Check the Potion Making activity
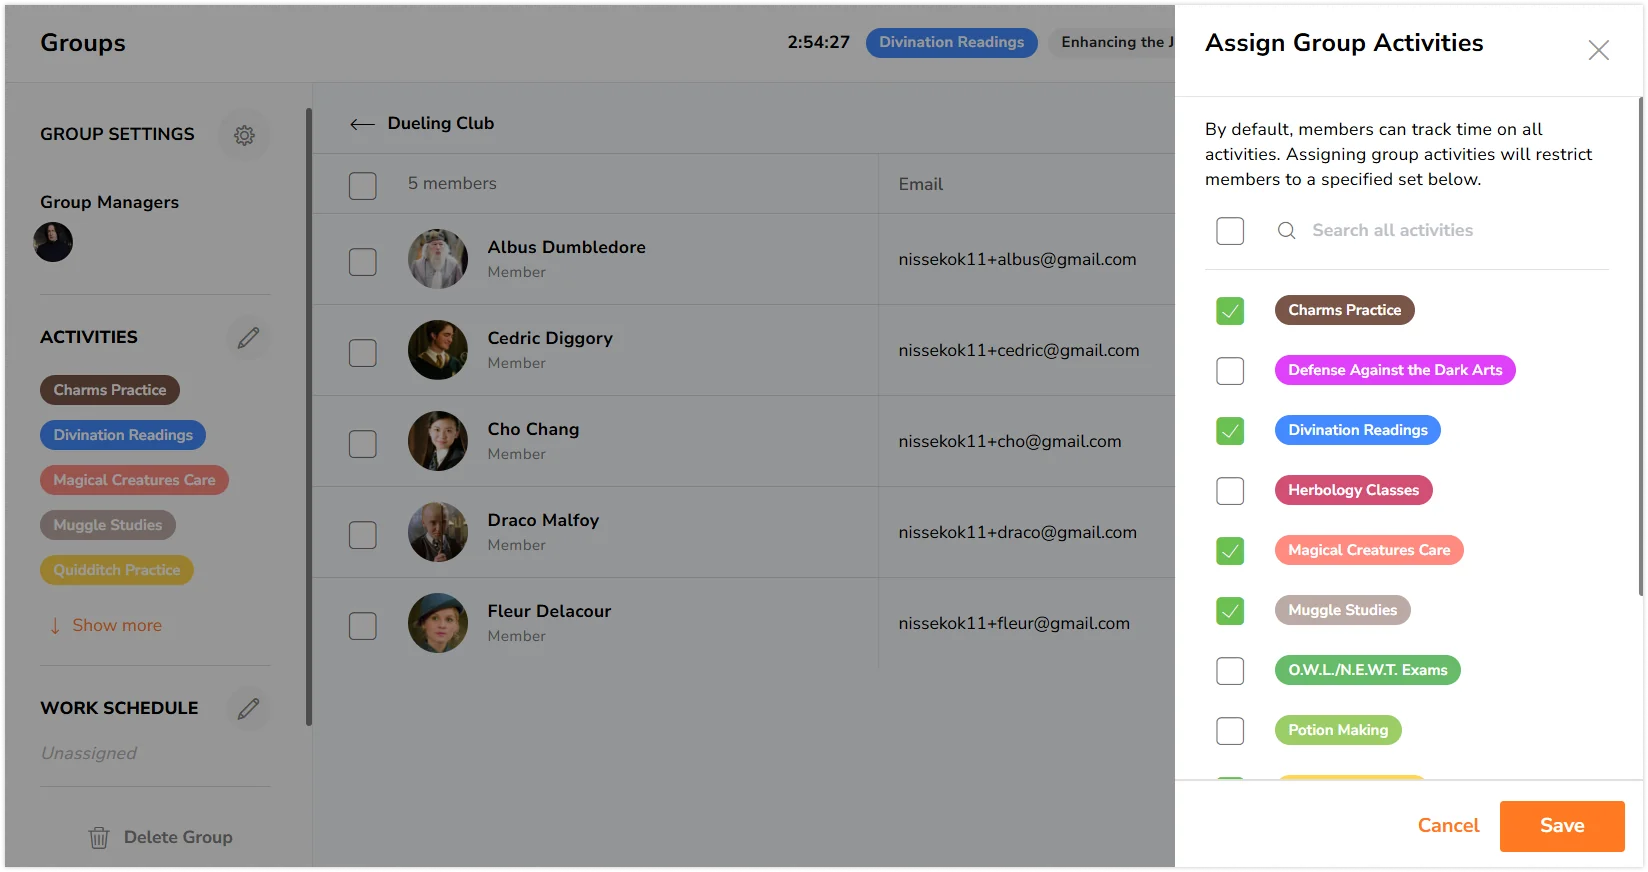1648x872 pixels. pyautogui.click(x=1230, y=731)
